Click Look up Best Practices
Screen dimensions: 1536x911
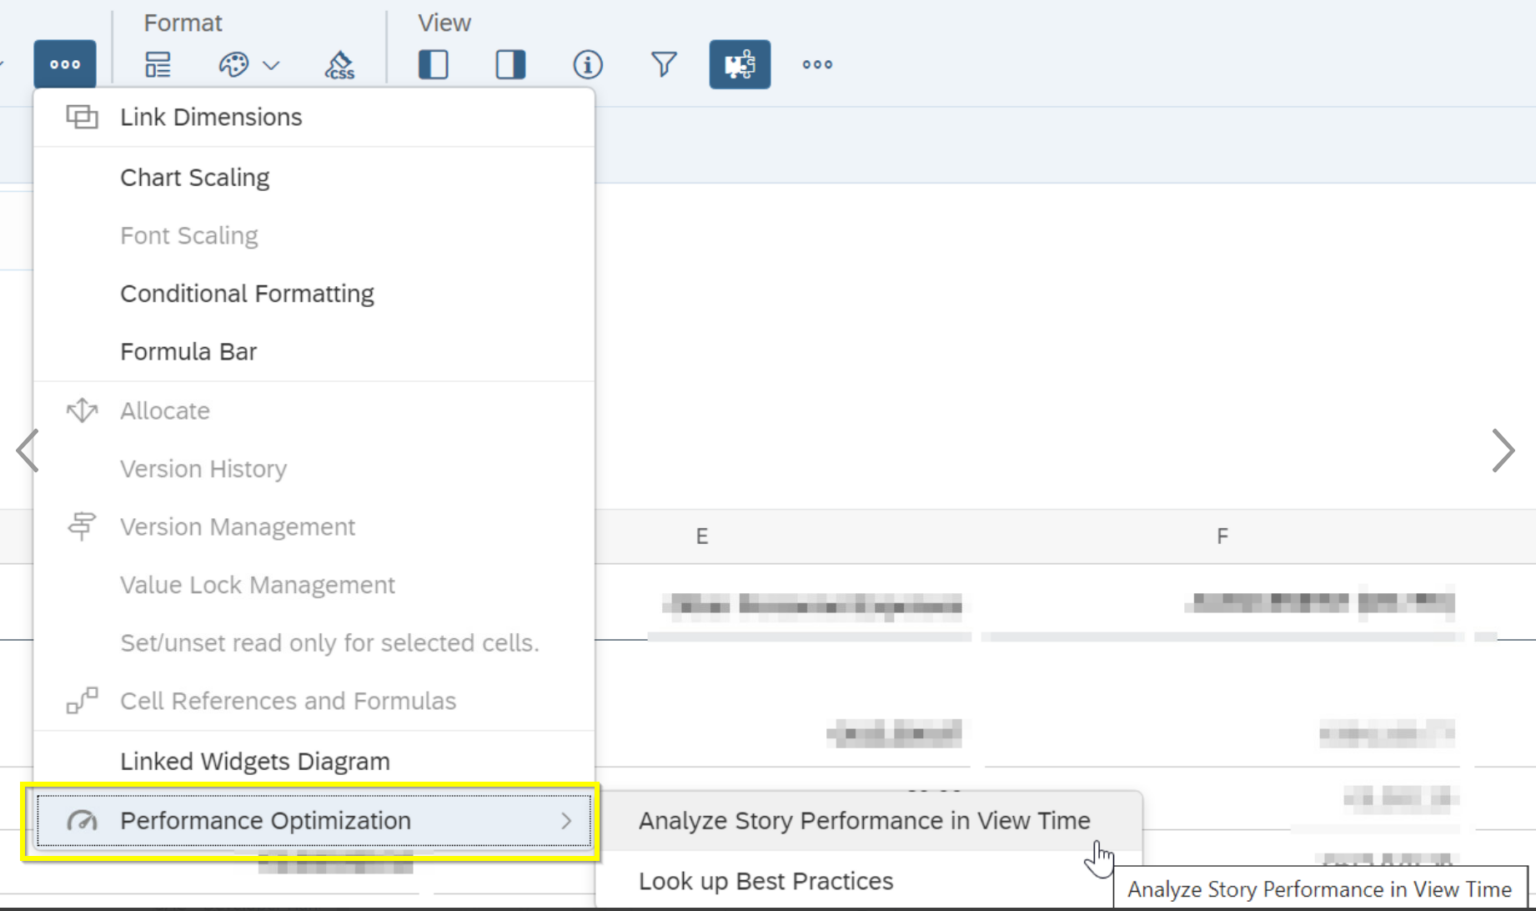[x=765, y=881]
